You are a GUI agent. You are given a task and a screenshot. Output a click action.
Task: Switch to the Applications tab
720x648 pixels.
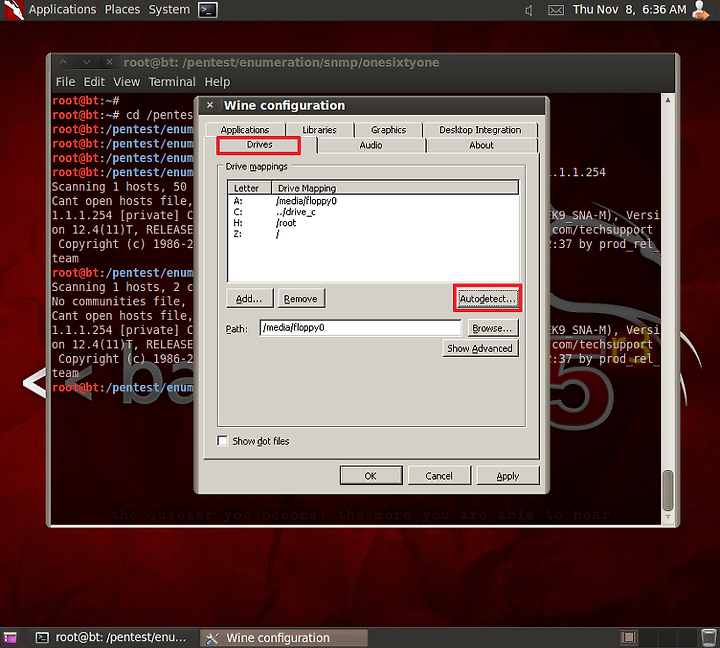(x=245, y=130)
